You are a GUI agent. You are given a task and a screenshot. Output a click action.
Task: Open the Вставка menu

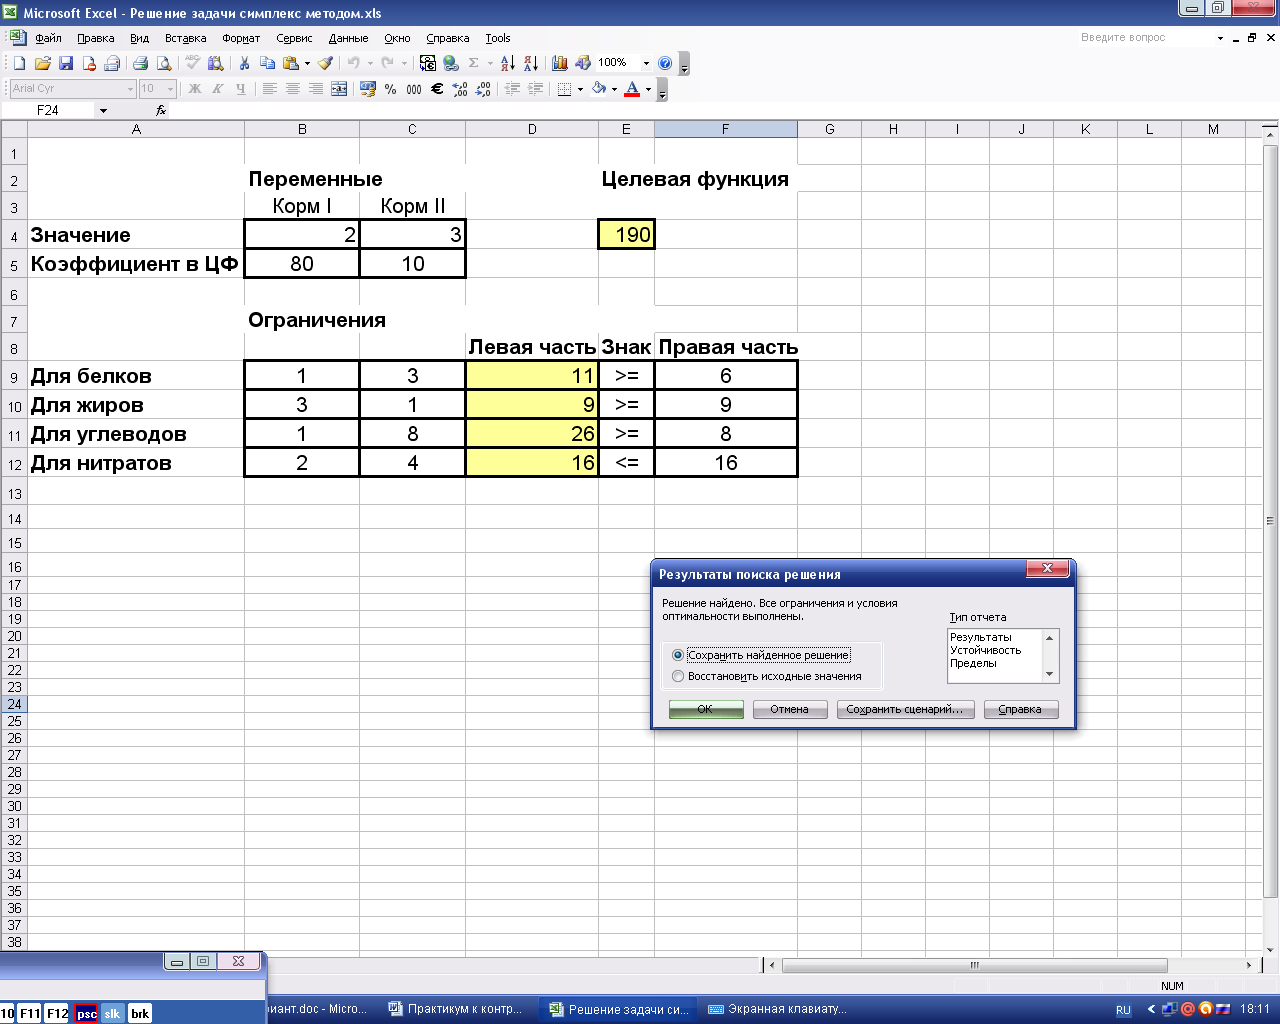186,38
